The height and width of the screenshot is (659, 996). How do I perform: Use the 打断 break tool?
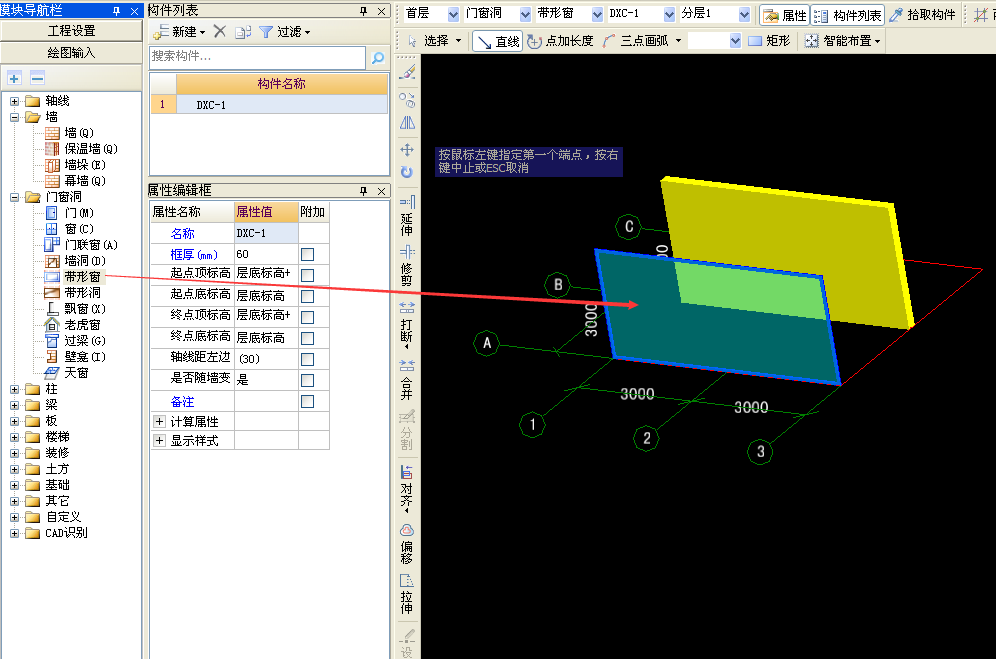click(407, 324)
